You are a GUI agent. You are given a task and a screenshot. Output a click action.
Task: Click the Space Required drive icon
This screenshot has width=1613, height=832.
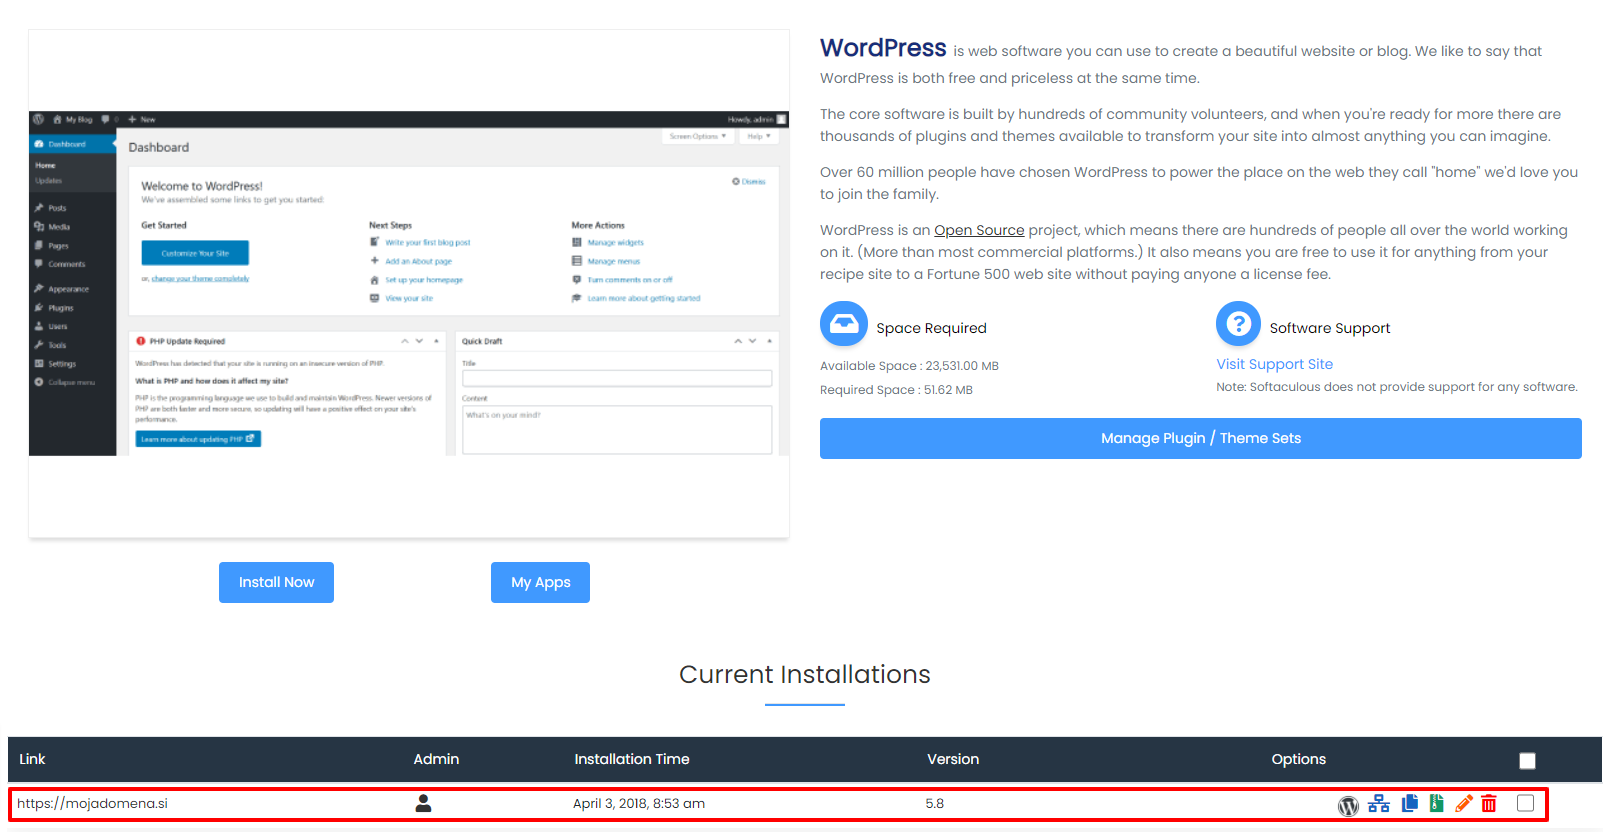(844, 324)
